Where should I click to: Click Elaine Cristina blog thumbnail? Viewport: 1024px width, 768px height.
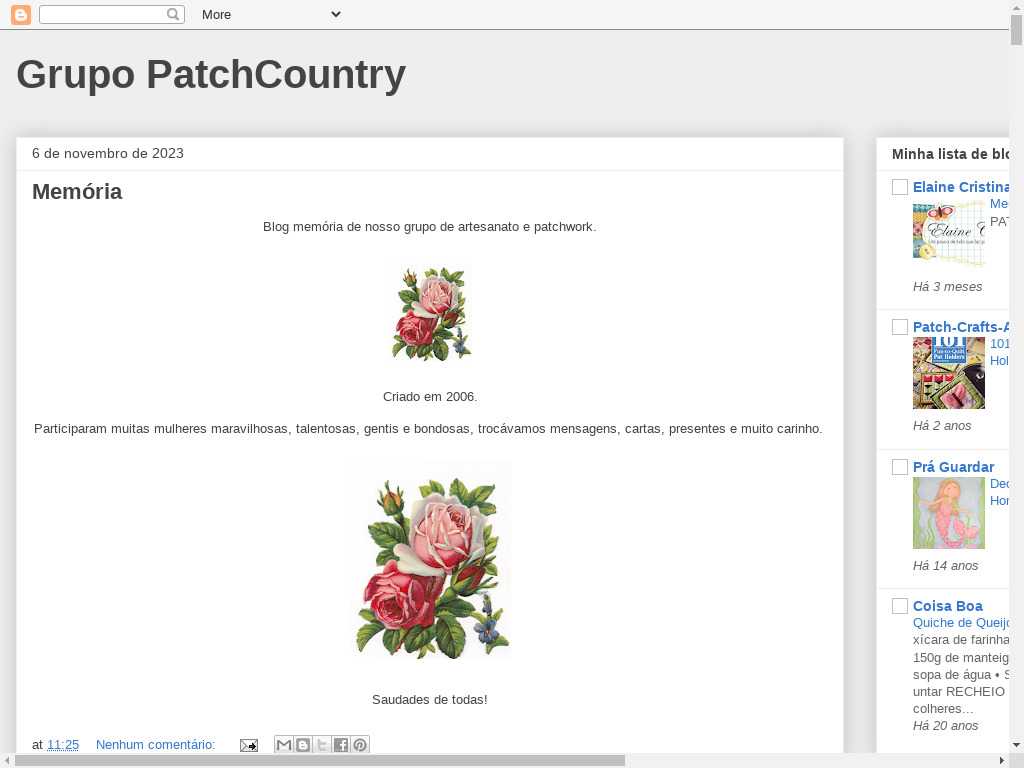(949, 233)
